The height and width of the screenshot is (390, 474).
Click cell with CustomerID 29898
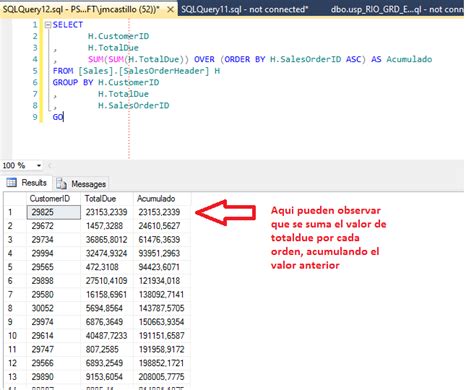pos(53,281)
